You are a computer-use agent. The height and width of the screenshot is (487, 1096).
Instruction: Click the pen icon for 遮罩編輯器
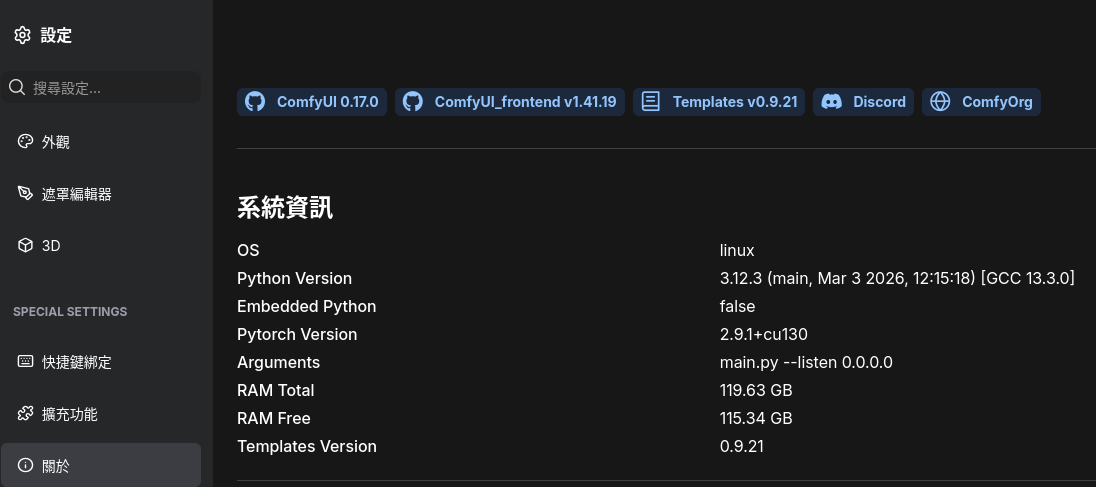26,193
